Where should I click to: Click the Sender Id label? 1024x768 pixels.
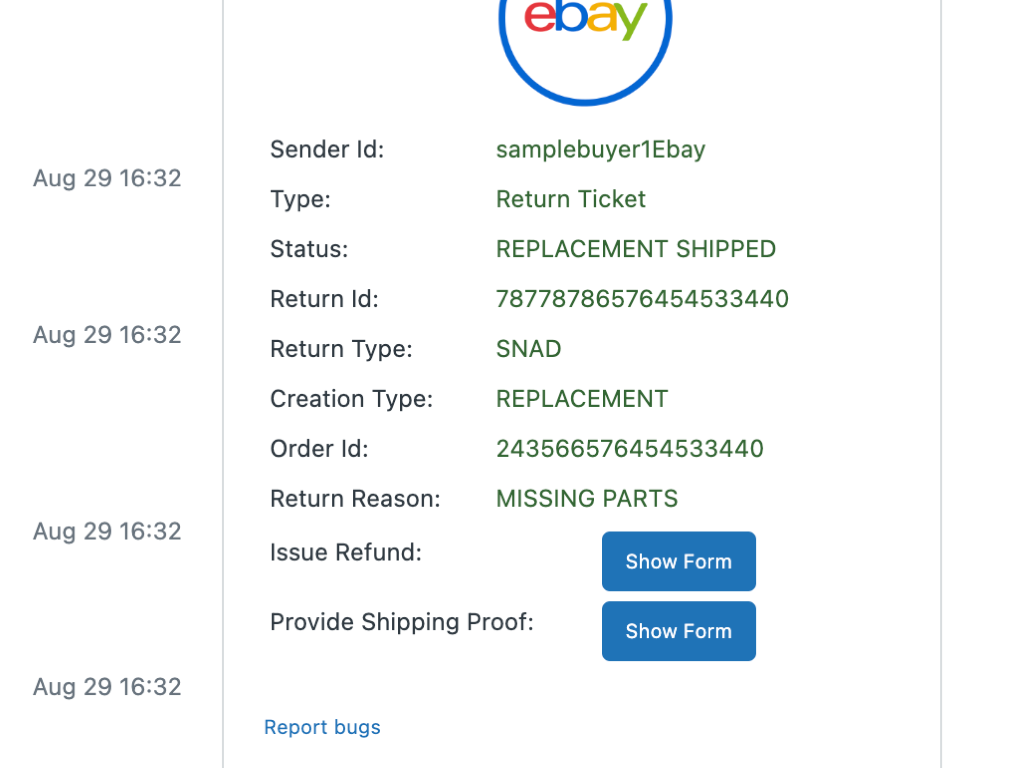click(326, 149)
